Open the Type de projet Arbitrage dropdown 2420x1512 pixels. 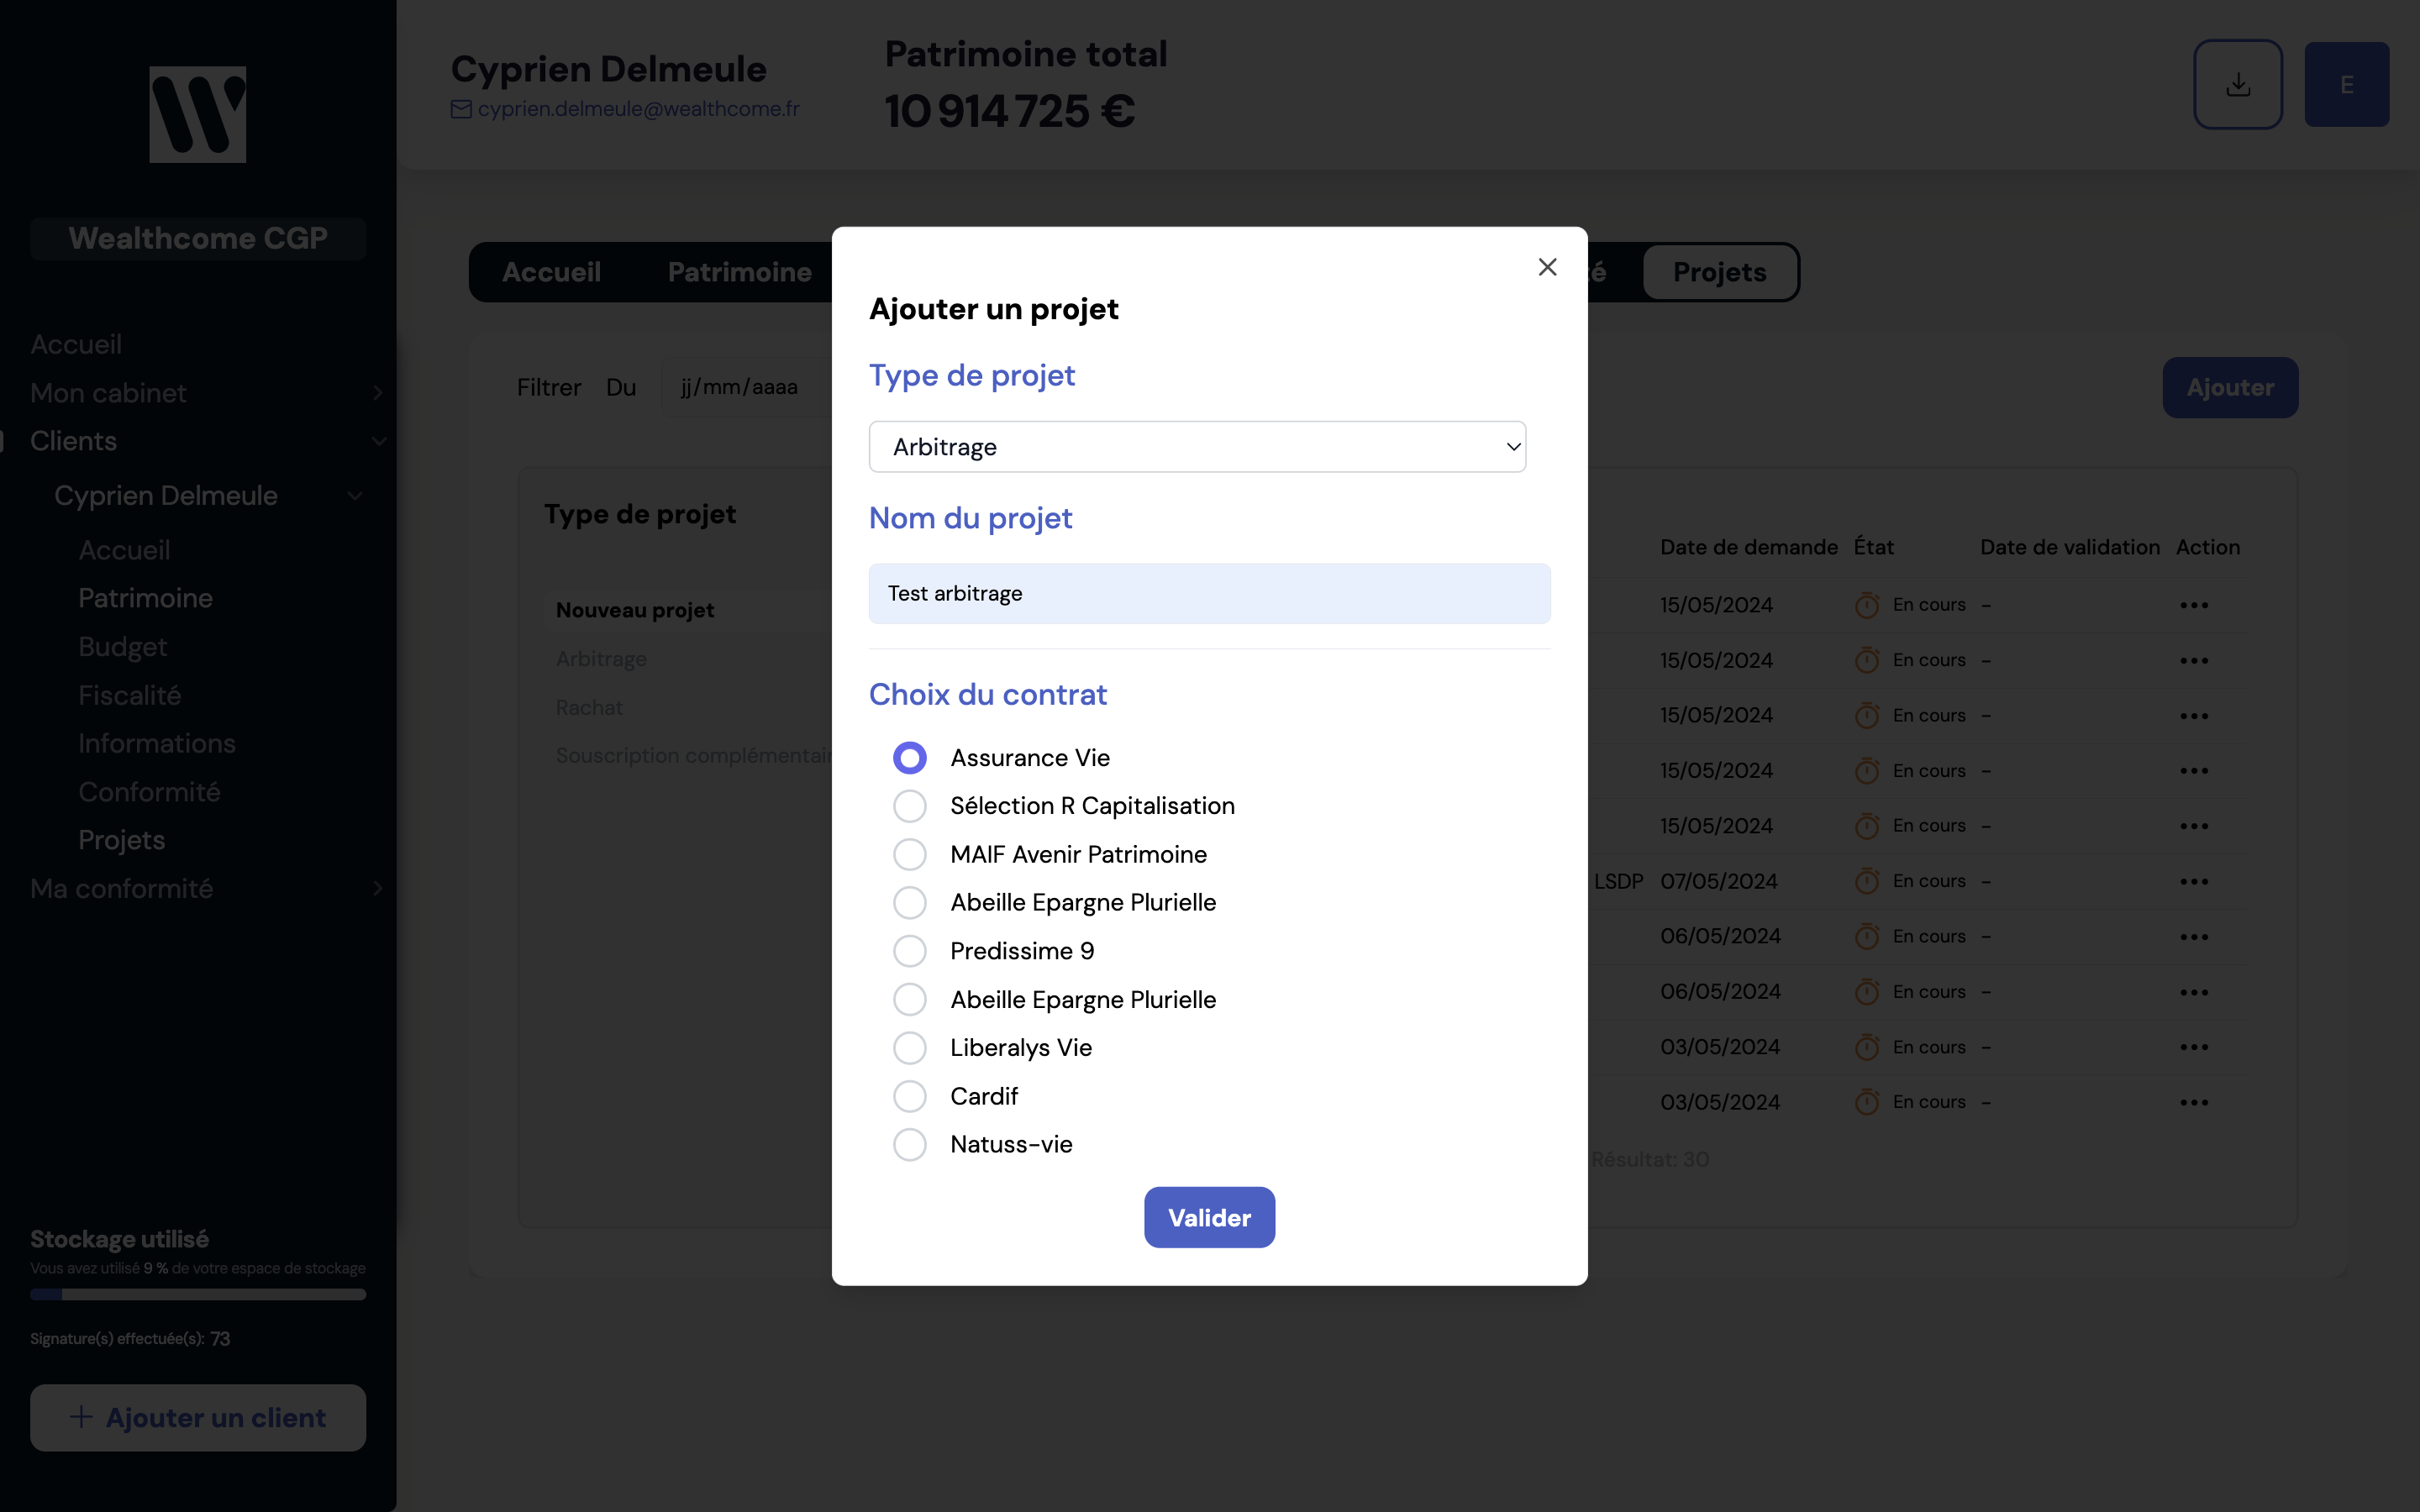pos(1197,447)
